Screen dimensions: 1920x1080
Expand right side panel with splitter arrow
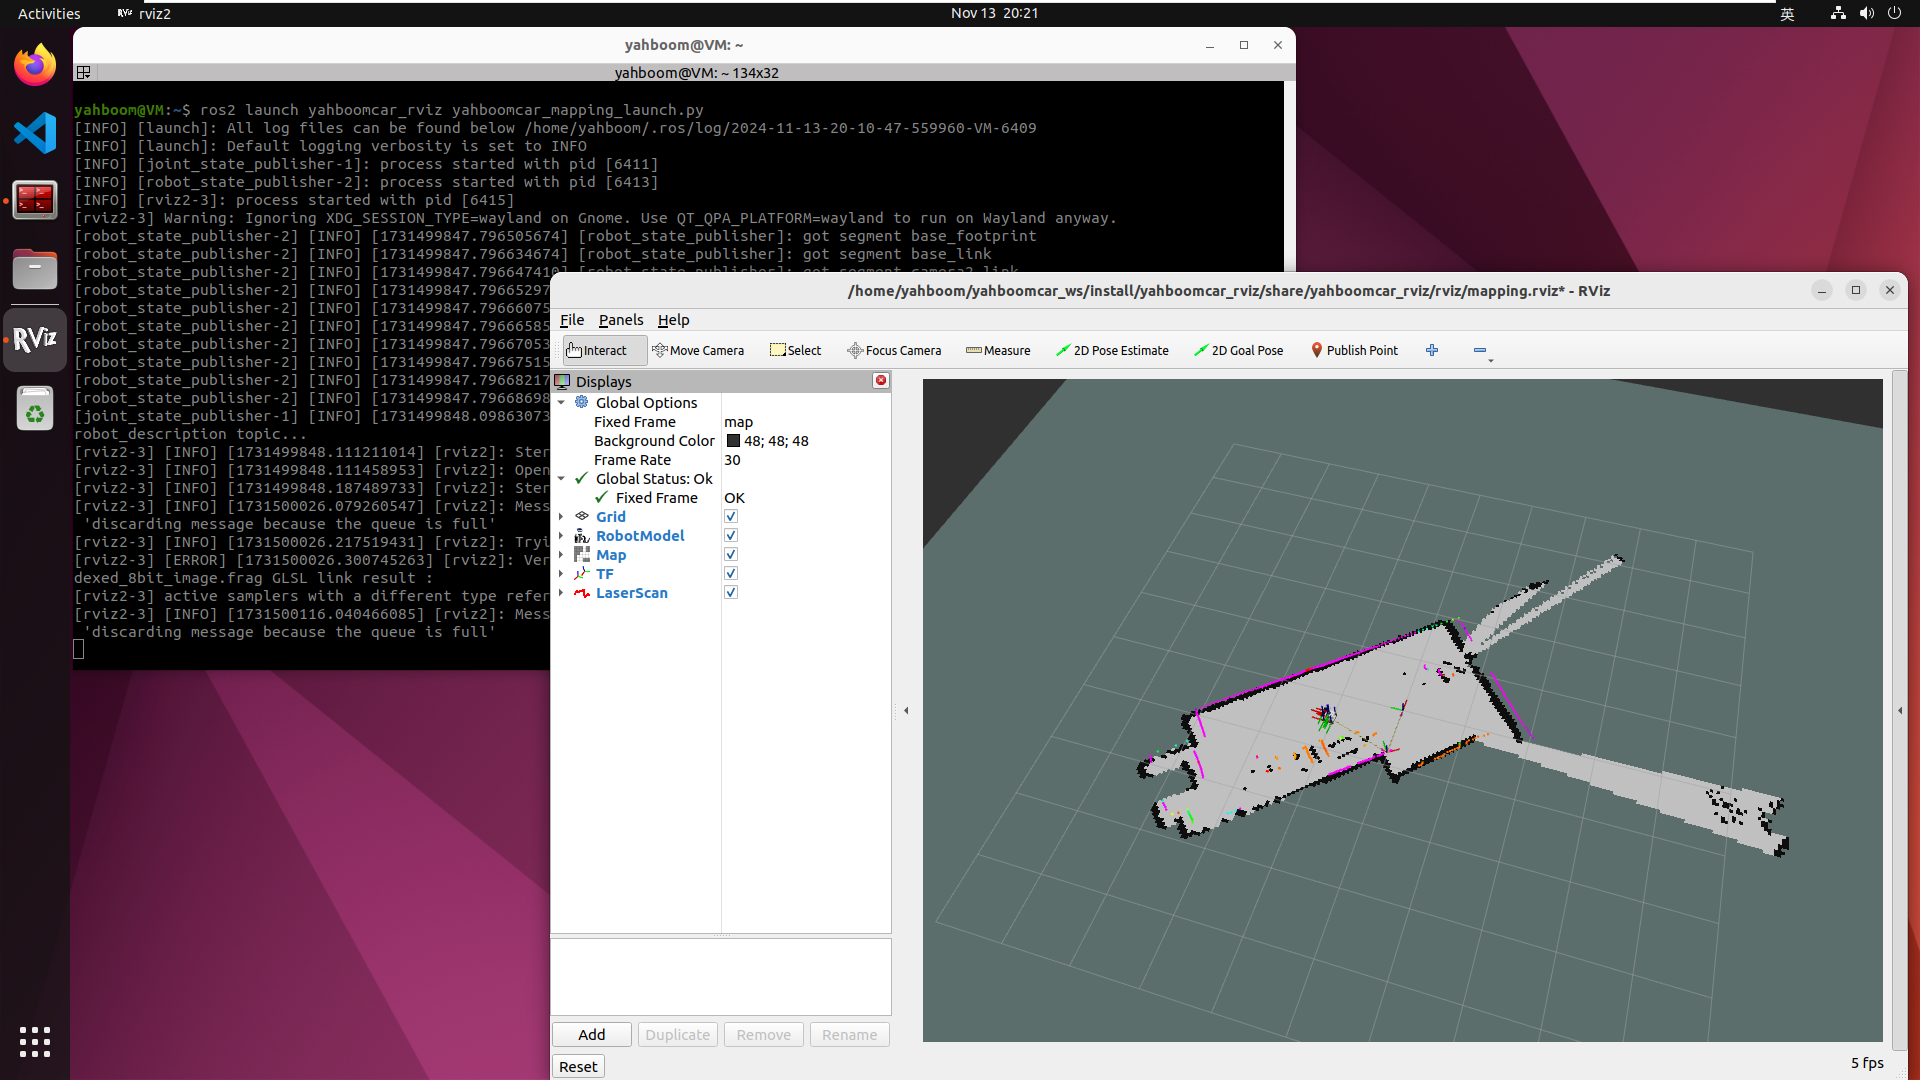[x=1900, y=710]
